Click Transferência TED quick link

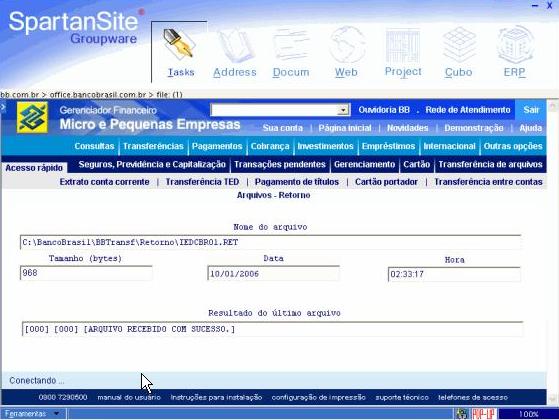[x=202, y=182]
